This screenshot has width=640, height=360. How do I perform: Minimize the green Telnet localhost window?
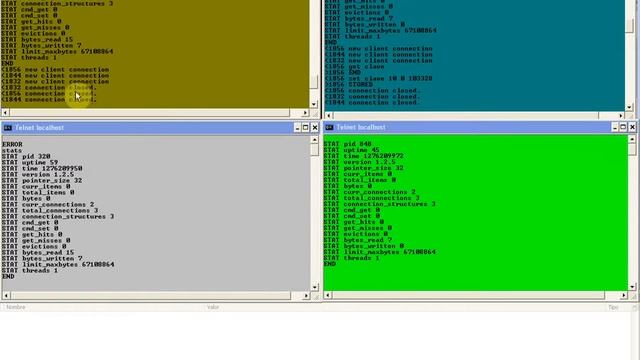point(615,127)
